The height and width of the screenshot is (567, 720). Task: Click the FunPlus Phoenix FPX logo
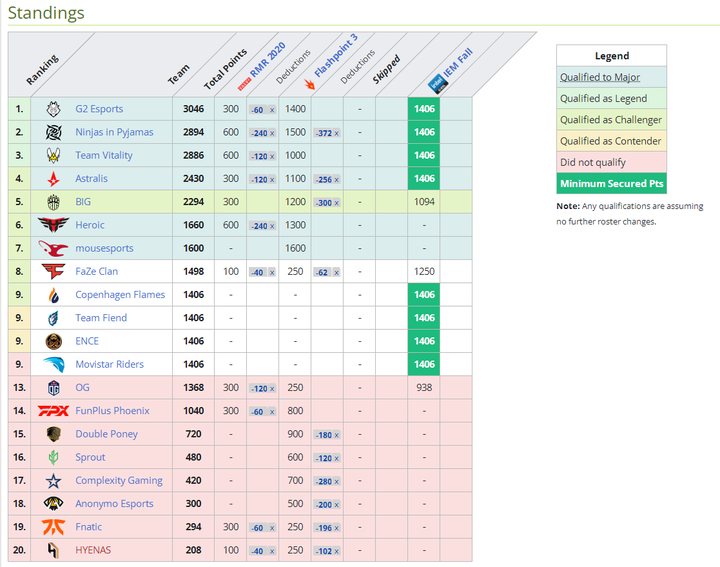pyautogui.click(x=54, y=411)
